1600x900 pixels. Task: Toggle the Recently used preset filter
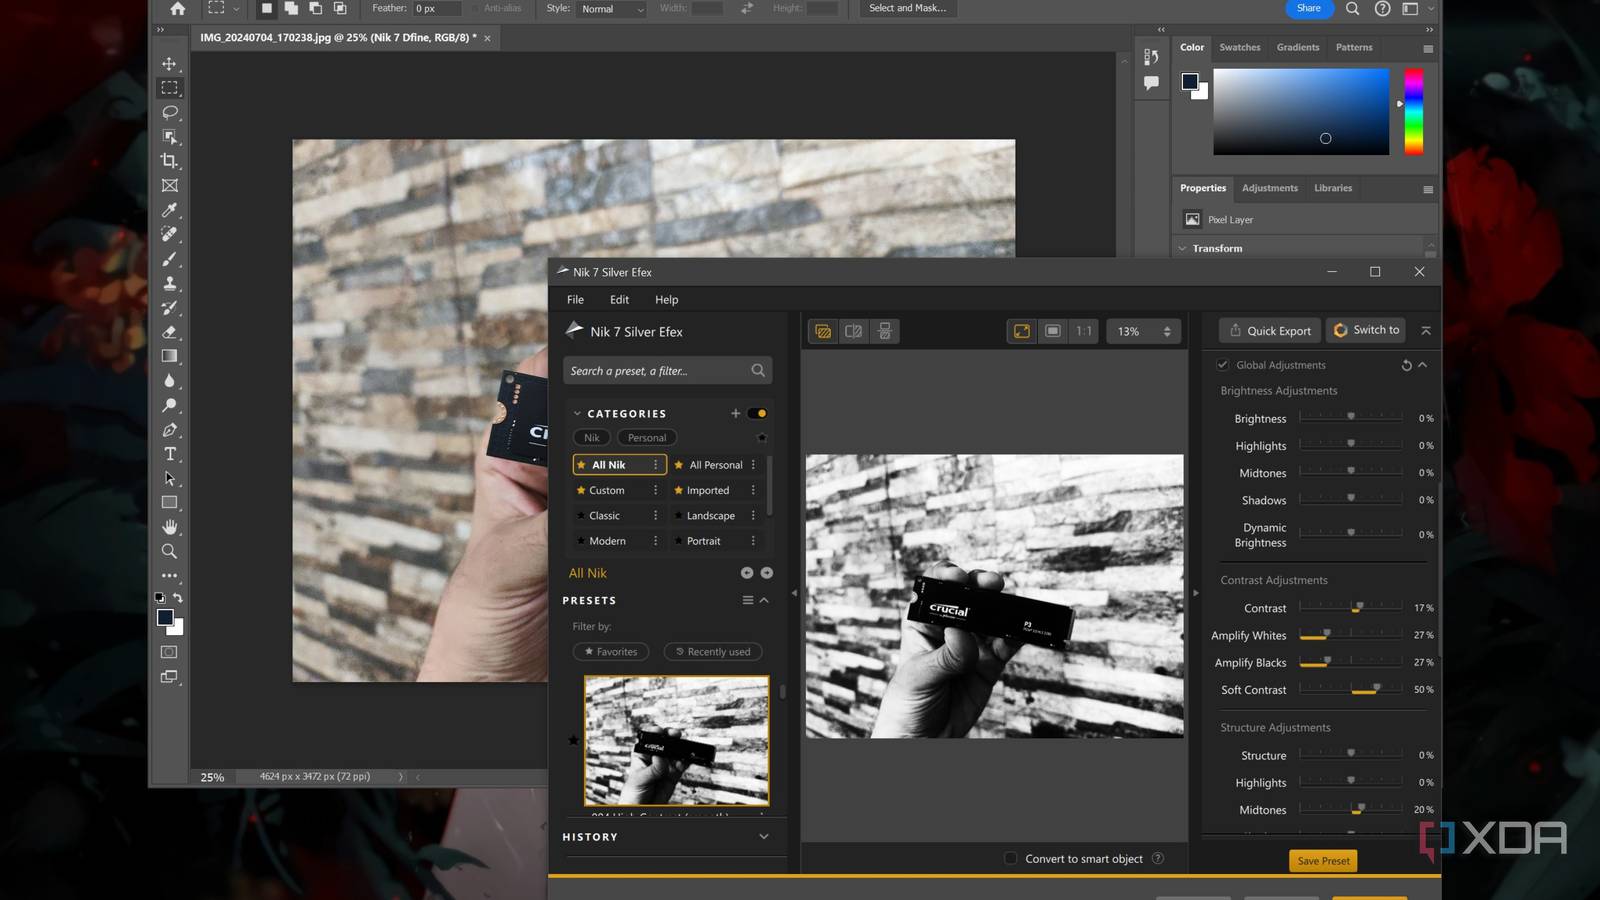tap(713, 652)
